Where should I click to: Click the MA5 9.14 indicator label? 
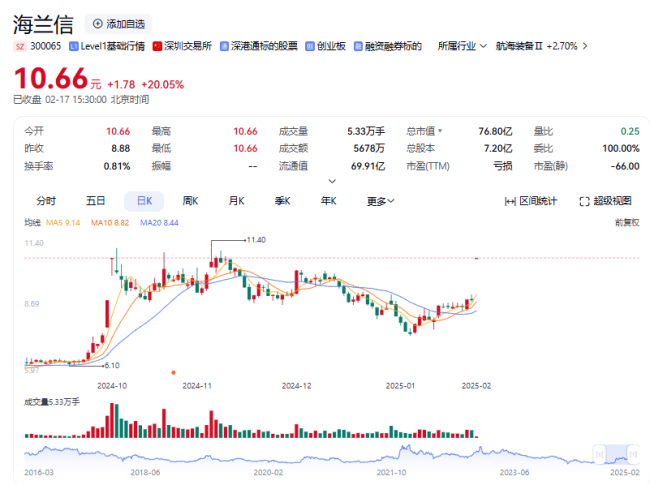(x=63, y=223)
